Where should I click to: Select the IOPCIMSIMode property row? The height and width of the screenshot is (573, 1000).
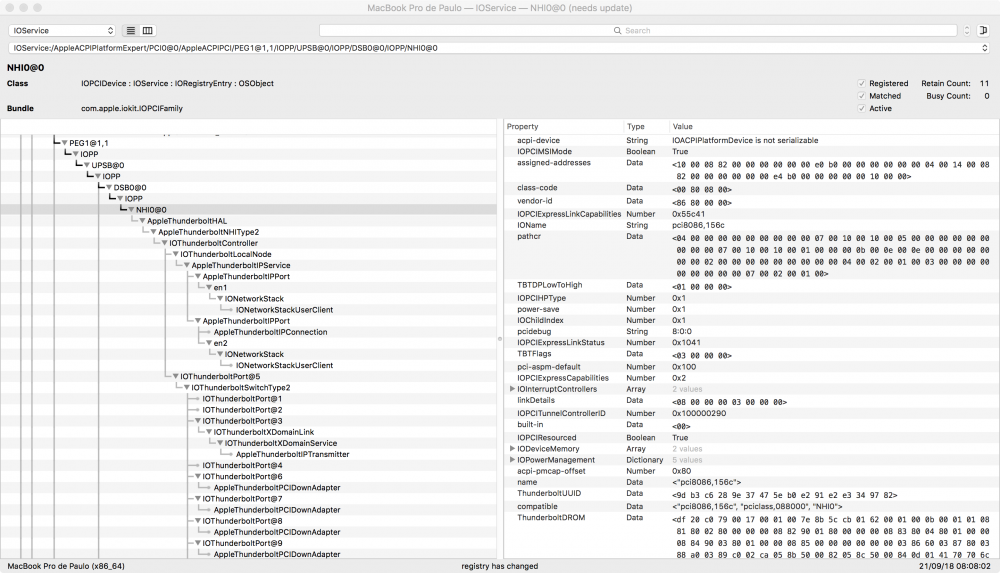(x=751, y=152)
